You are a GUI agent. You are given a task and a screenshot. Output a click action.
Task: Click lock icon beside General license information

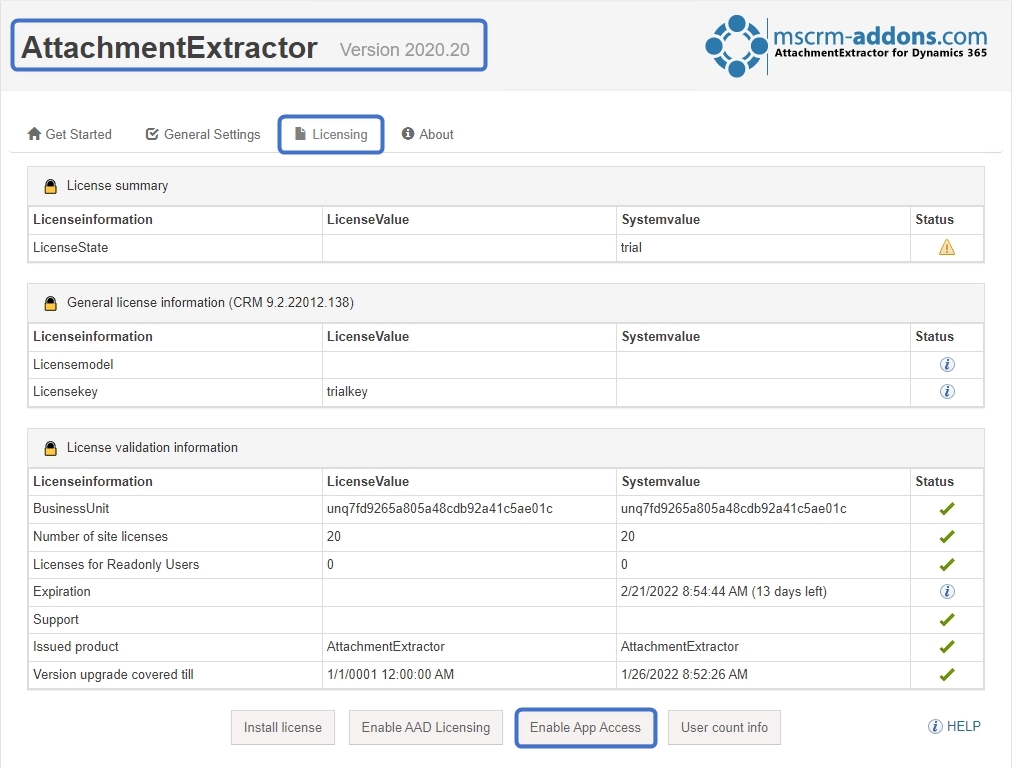click(x=50, y=303)
